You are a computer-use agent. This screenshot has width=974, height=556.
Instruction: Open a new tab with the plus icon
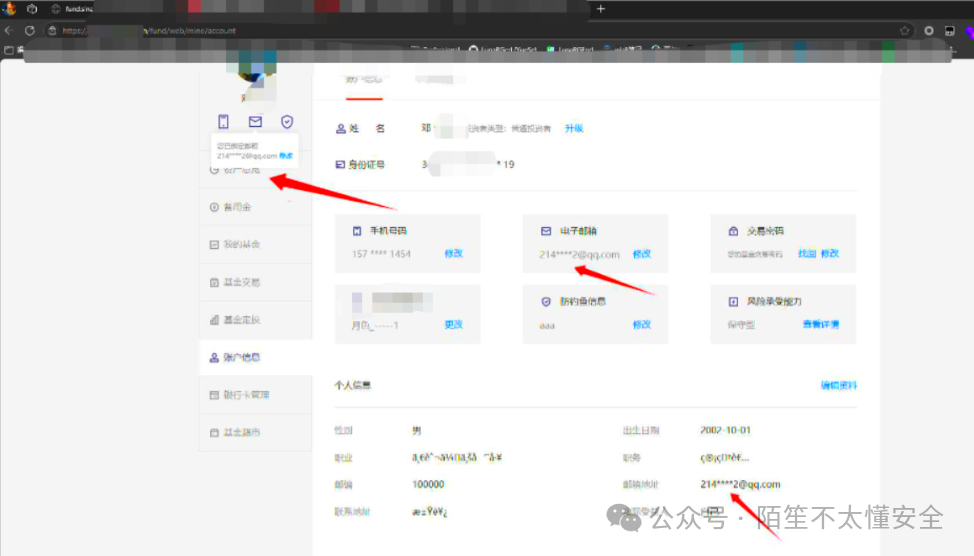click(x=601, y=9)
